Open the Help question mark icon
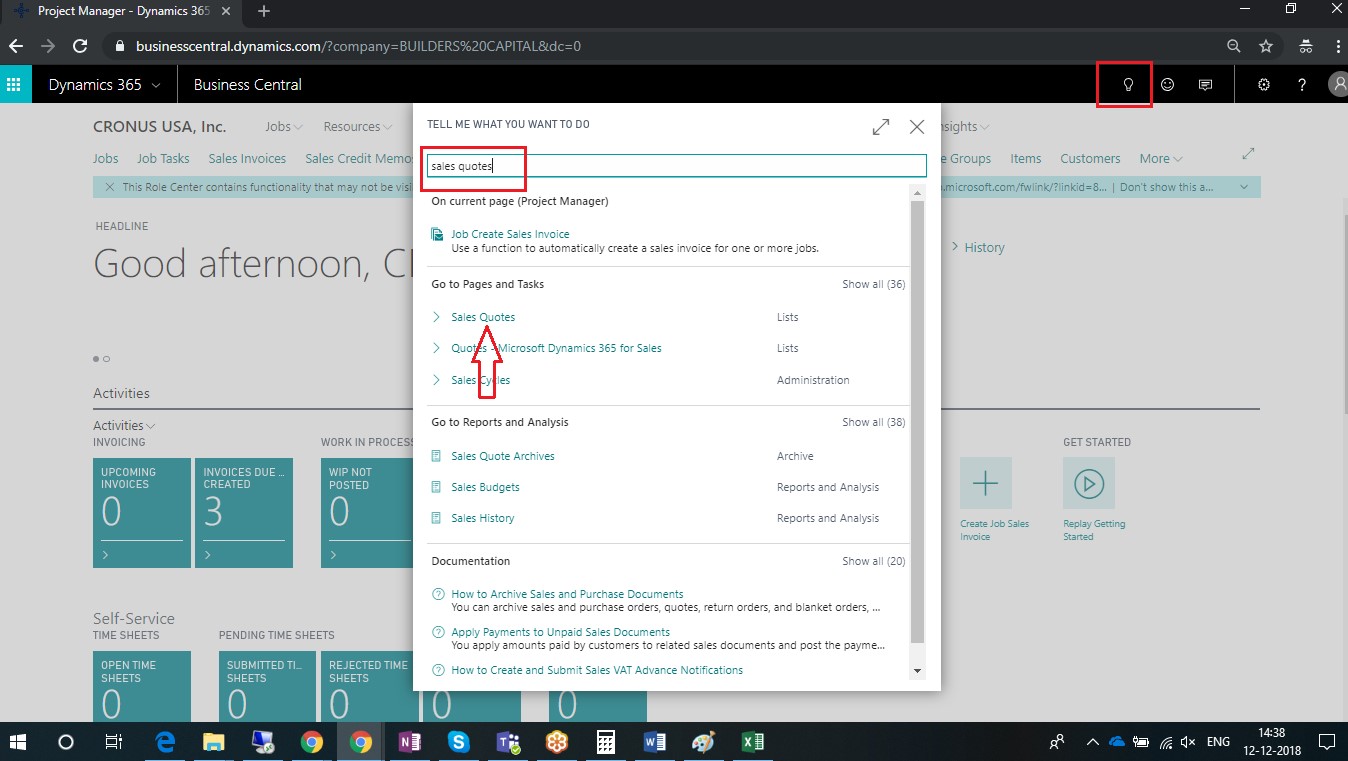This screenshot has height=761, width=1348. pos(1302,85)
